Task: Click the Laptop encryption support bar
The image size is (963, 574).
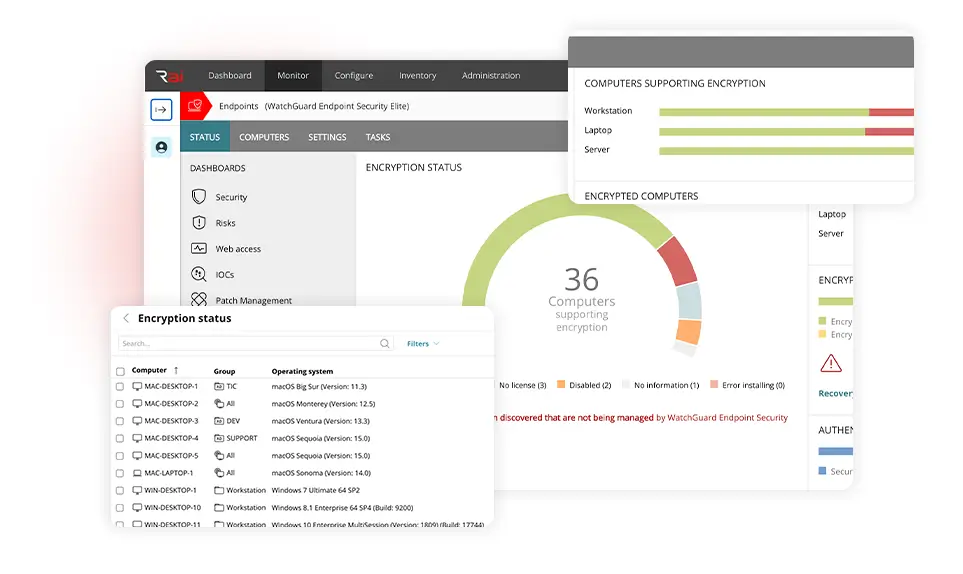Action: click(786, 131)
